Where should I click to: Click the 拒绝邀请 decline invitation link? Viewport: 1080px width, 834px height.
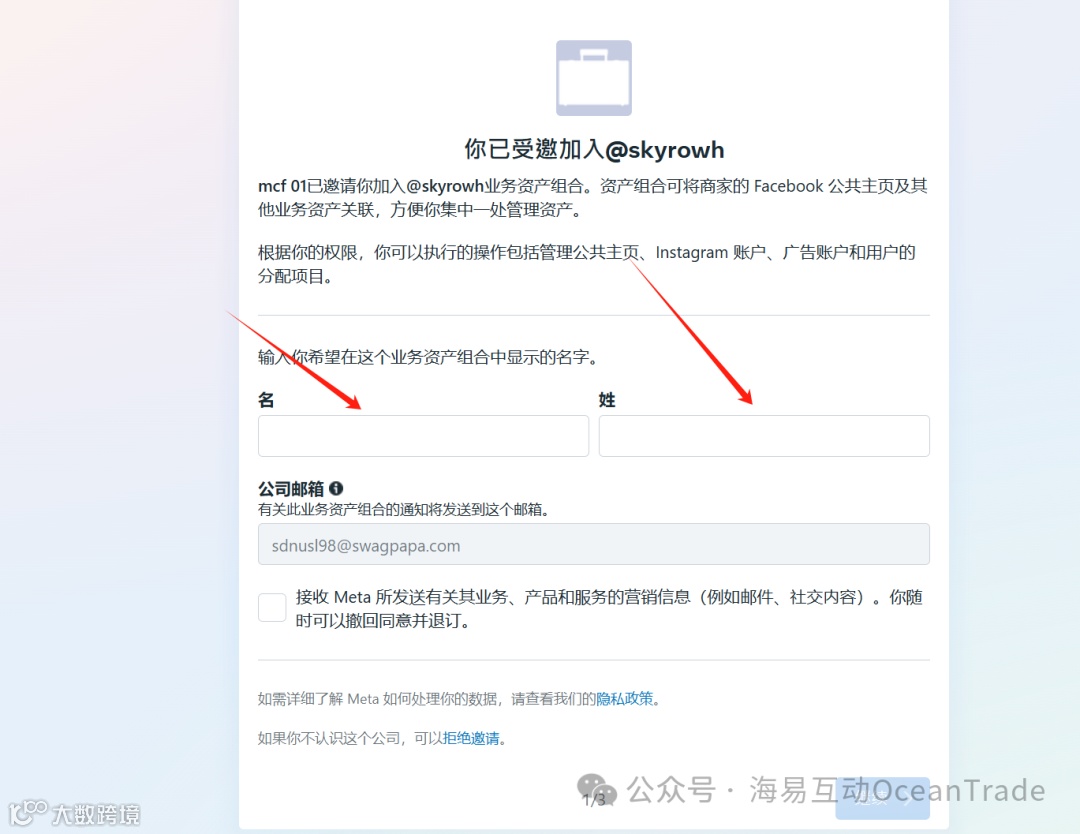pos(471,738)
